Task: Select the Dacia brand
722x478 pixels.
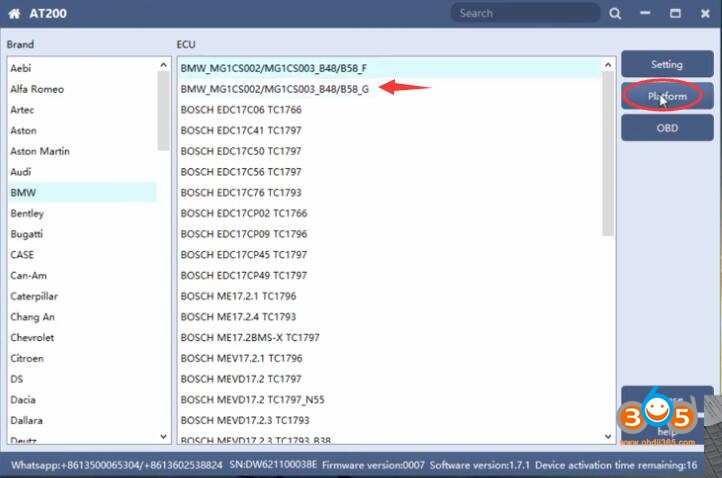Action: point(82,400)
